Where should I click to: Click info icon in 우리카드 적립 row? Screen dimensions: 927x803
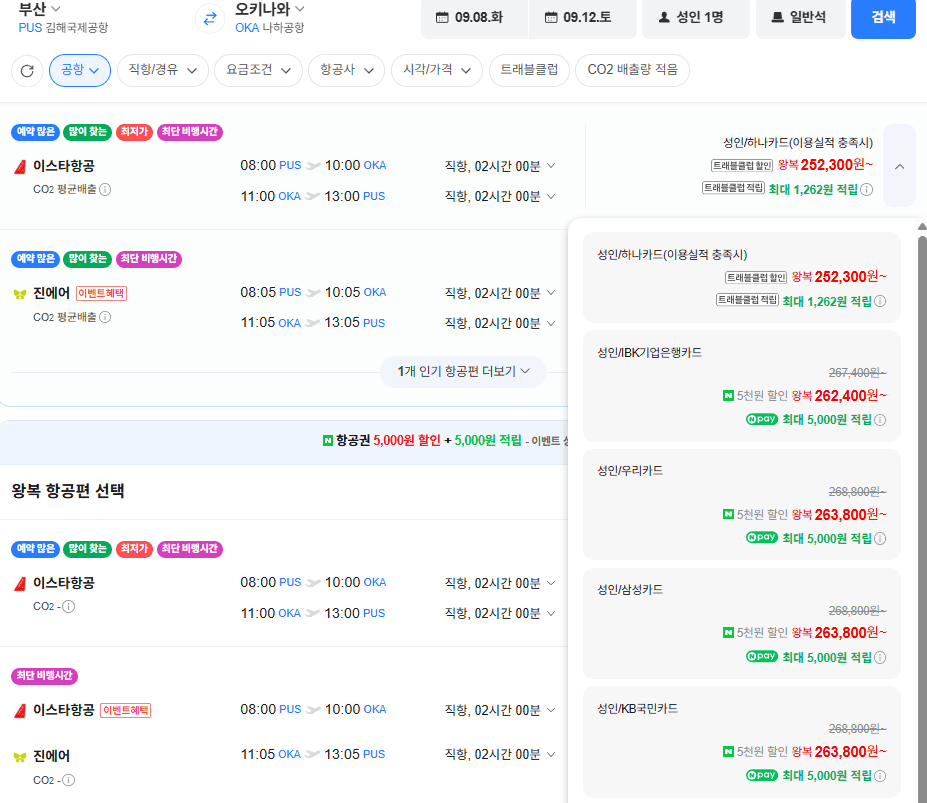(880, 538)
